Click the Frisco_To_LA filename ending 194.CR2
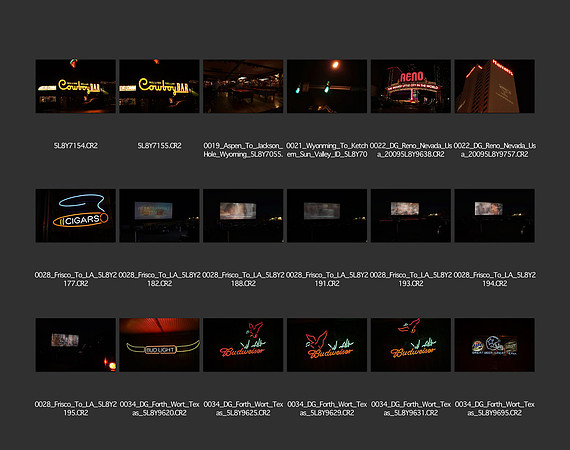Viewport: 570px width, 450px height. click(x=494, y=279)
